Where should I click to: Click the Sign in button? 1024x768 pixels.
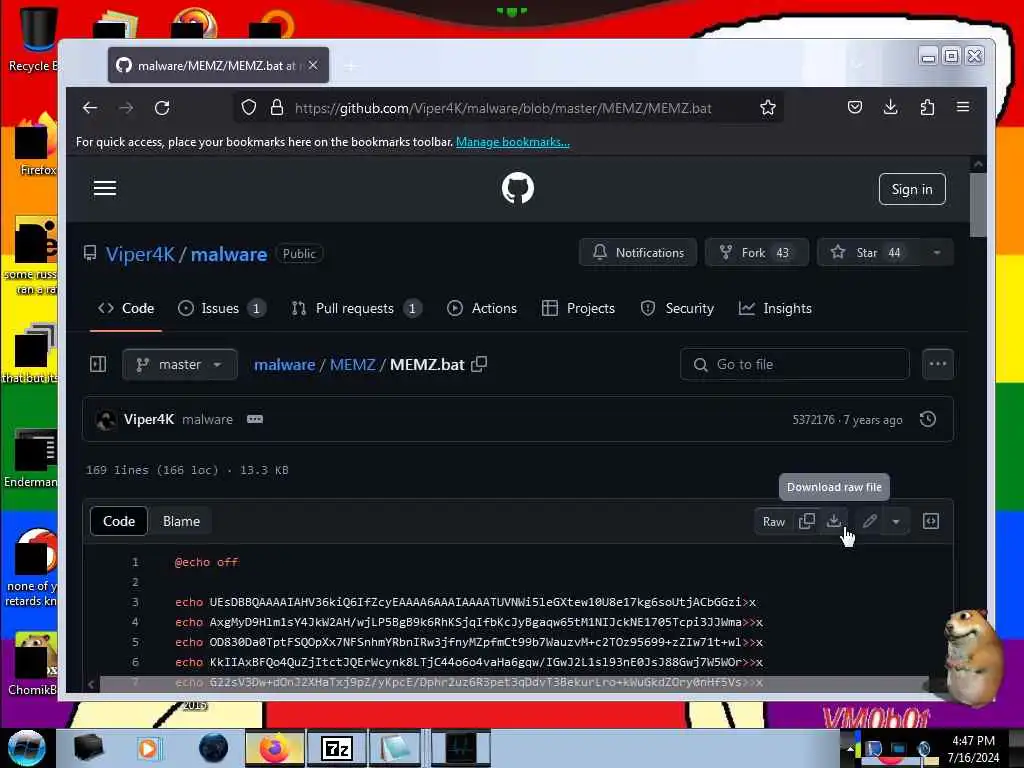(912, 189)
